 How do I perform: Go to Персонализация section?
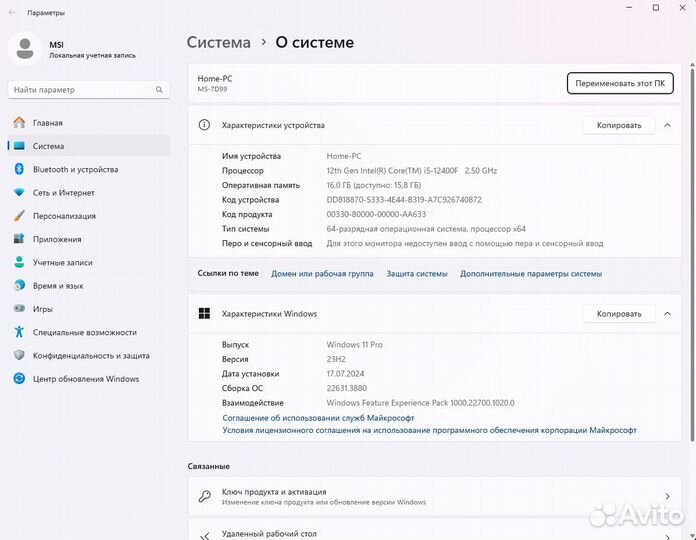tap(89, 216)
